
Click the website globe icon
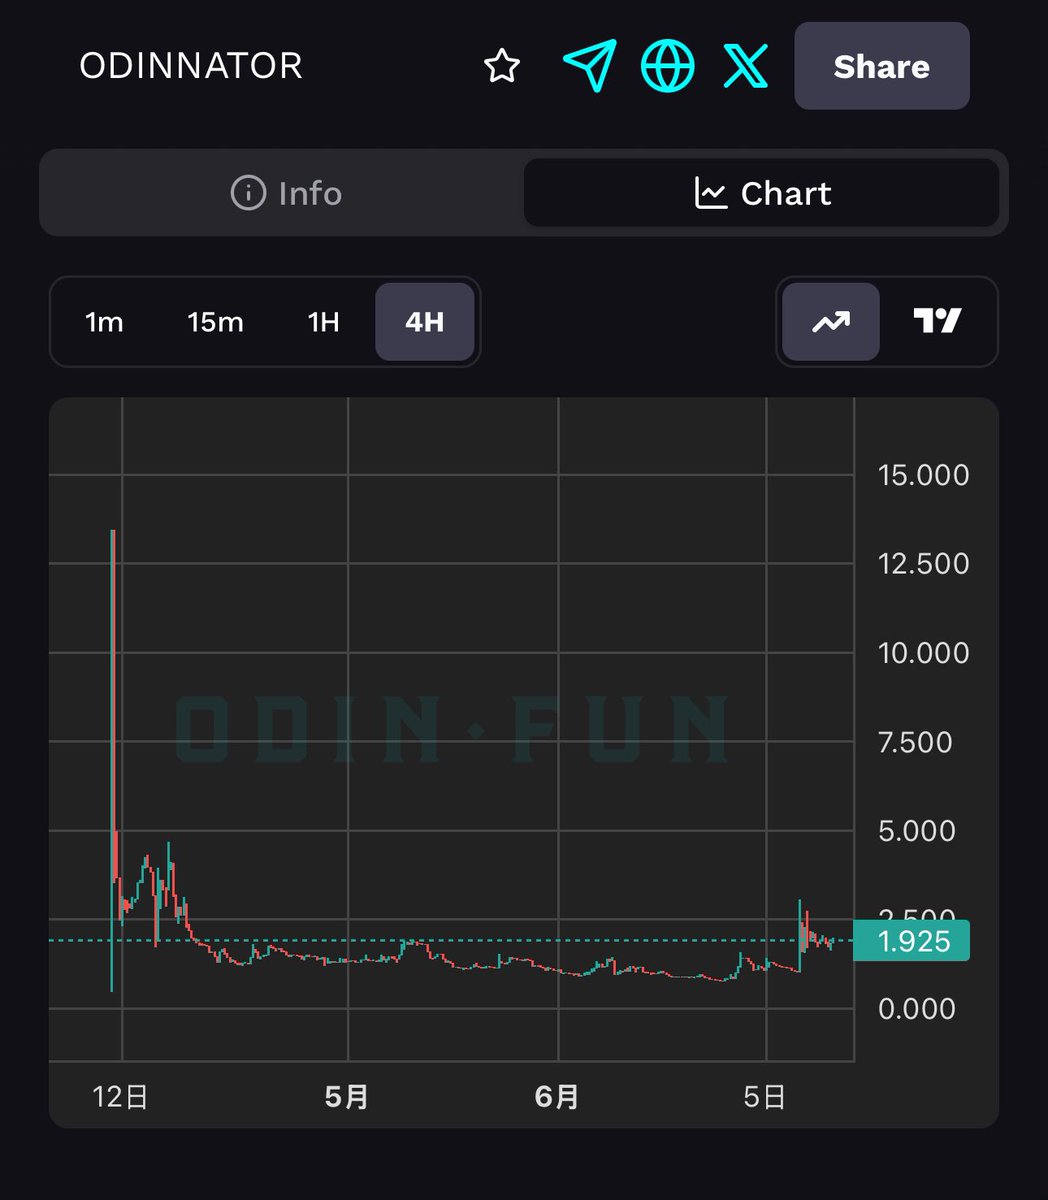(x=668, y=66)
